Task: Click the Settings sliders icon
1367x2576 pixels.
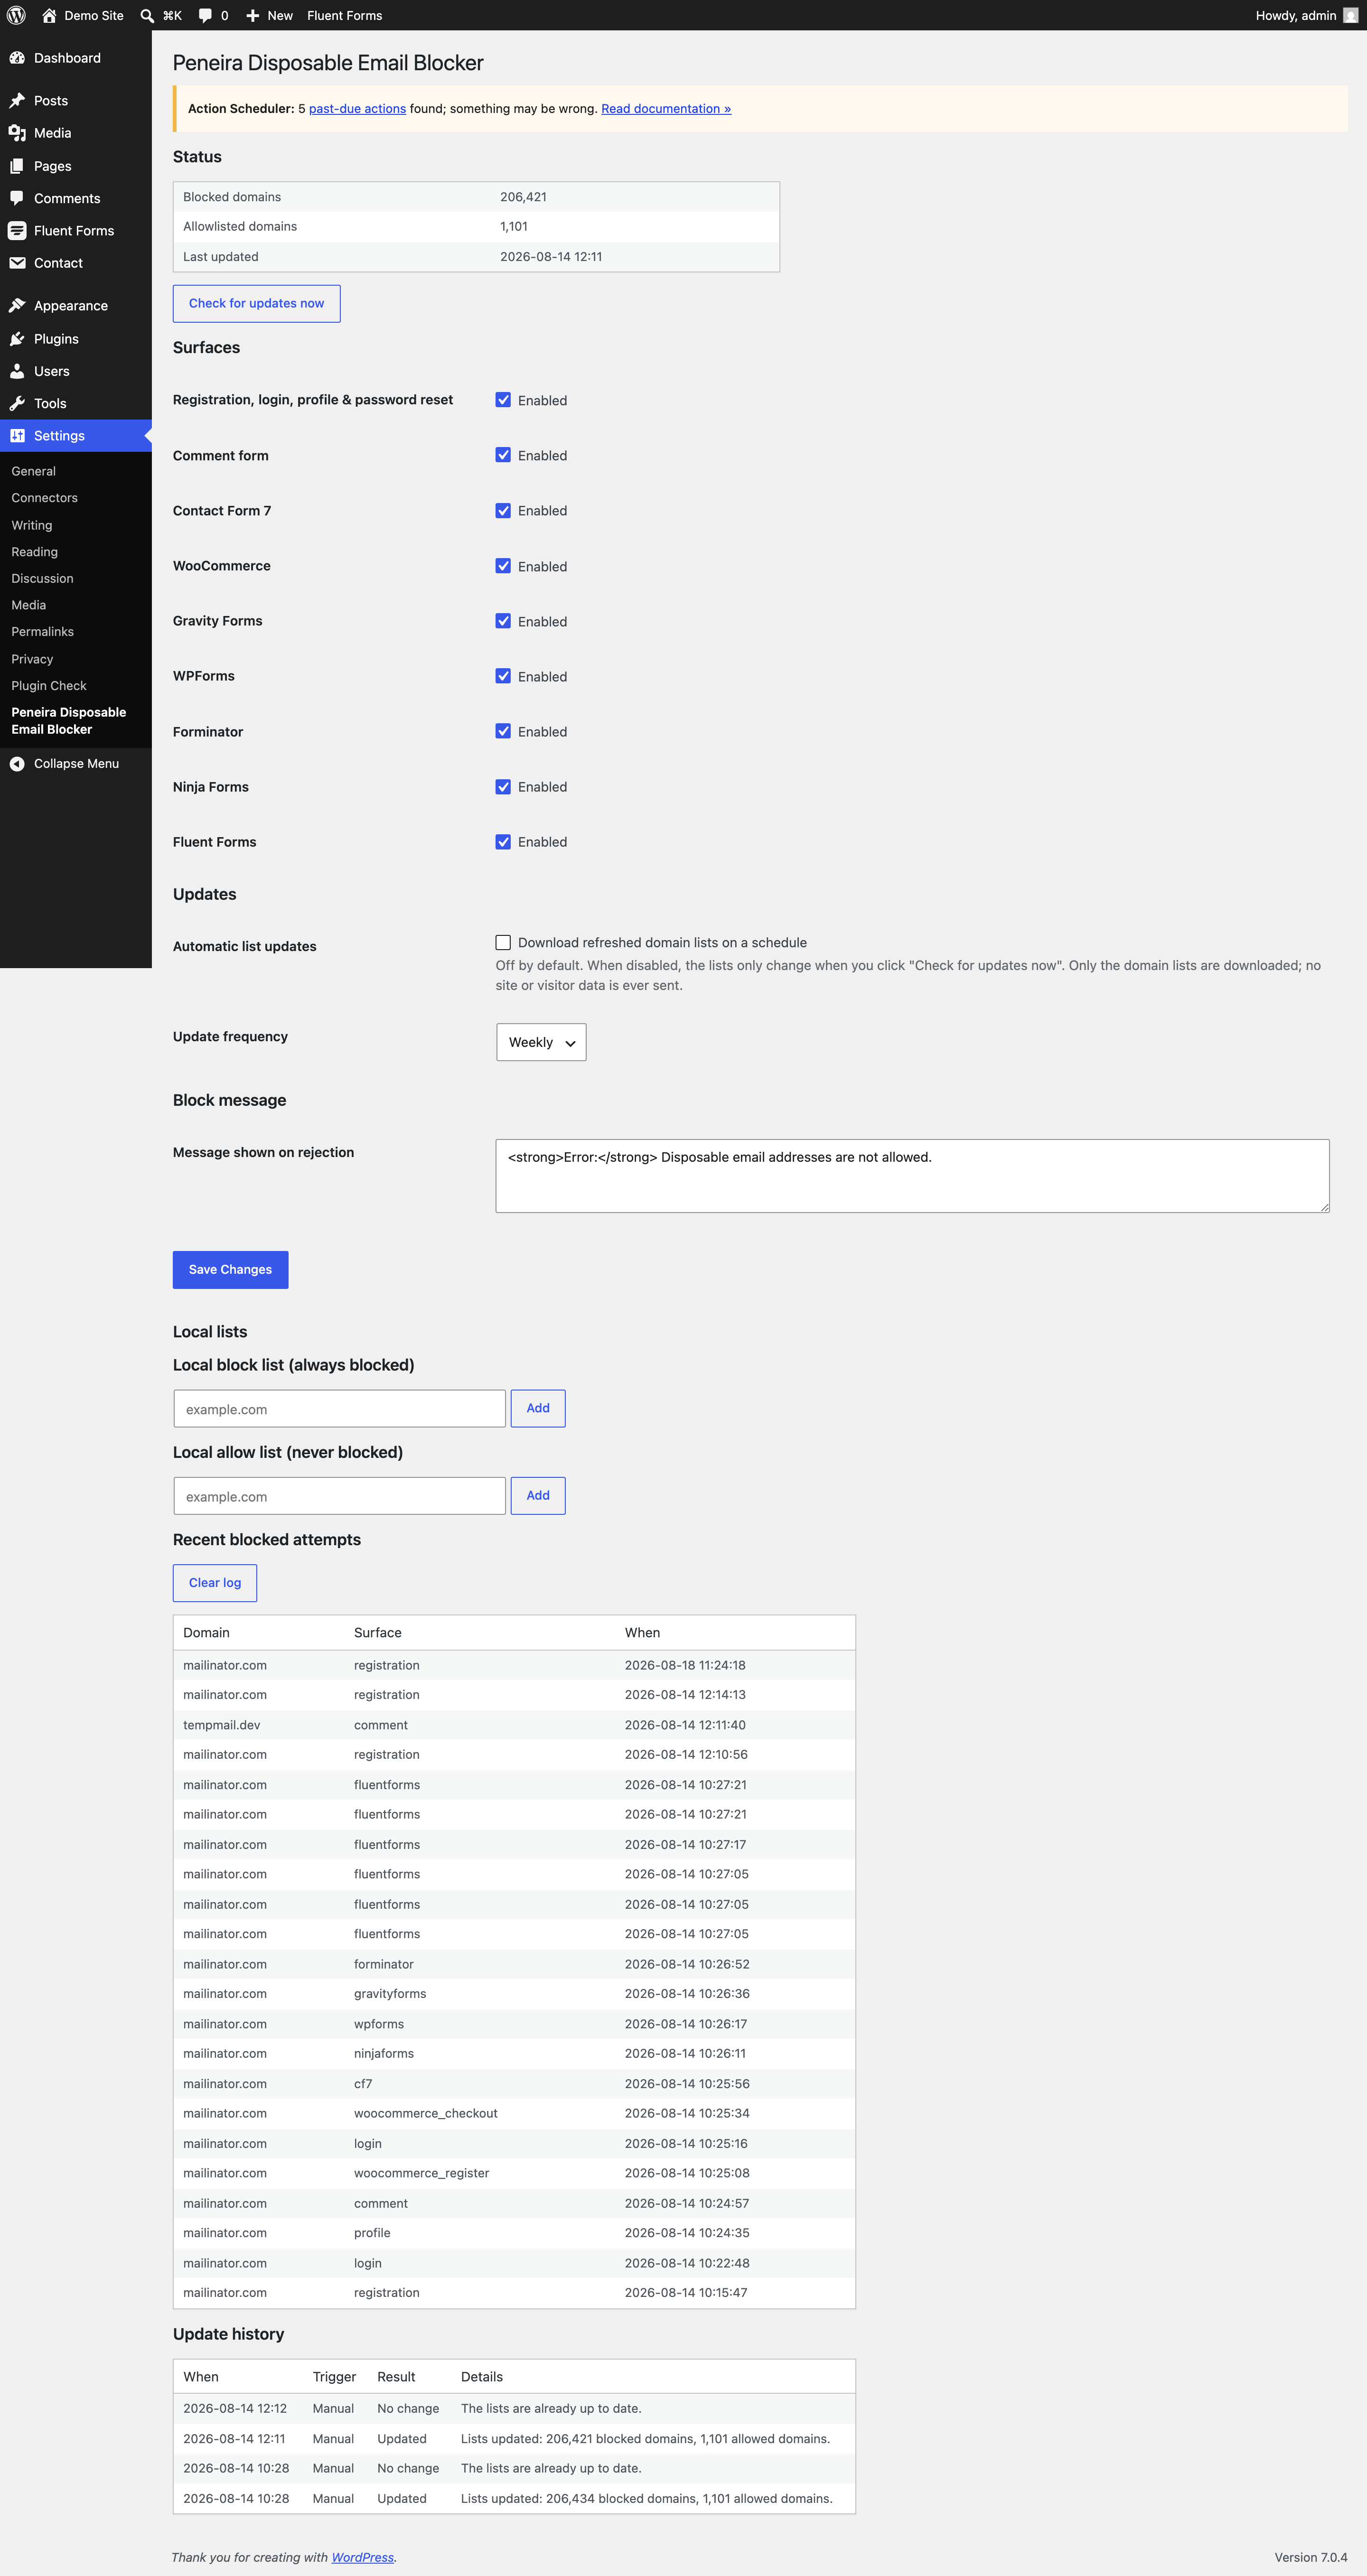Action: coord(17,436)
